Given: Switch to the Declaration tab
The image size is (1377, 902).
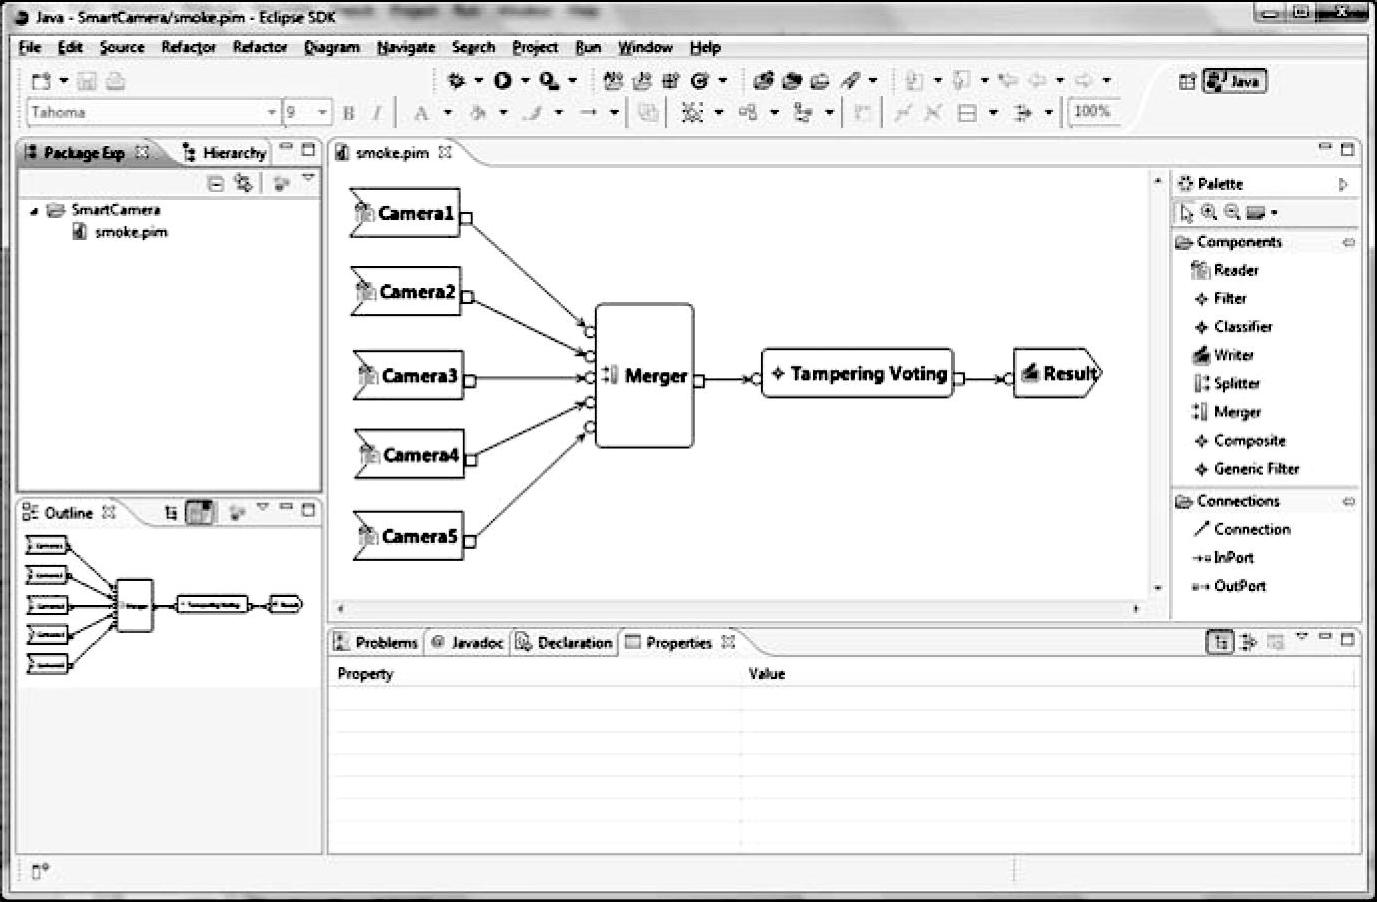Looking at the screenshot, I should pyautogui.click(x=564, y=643).
